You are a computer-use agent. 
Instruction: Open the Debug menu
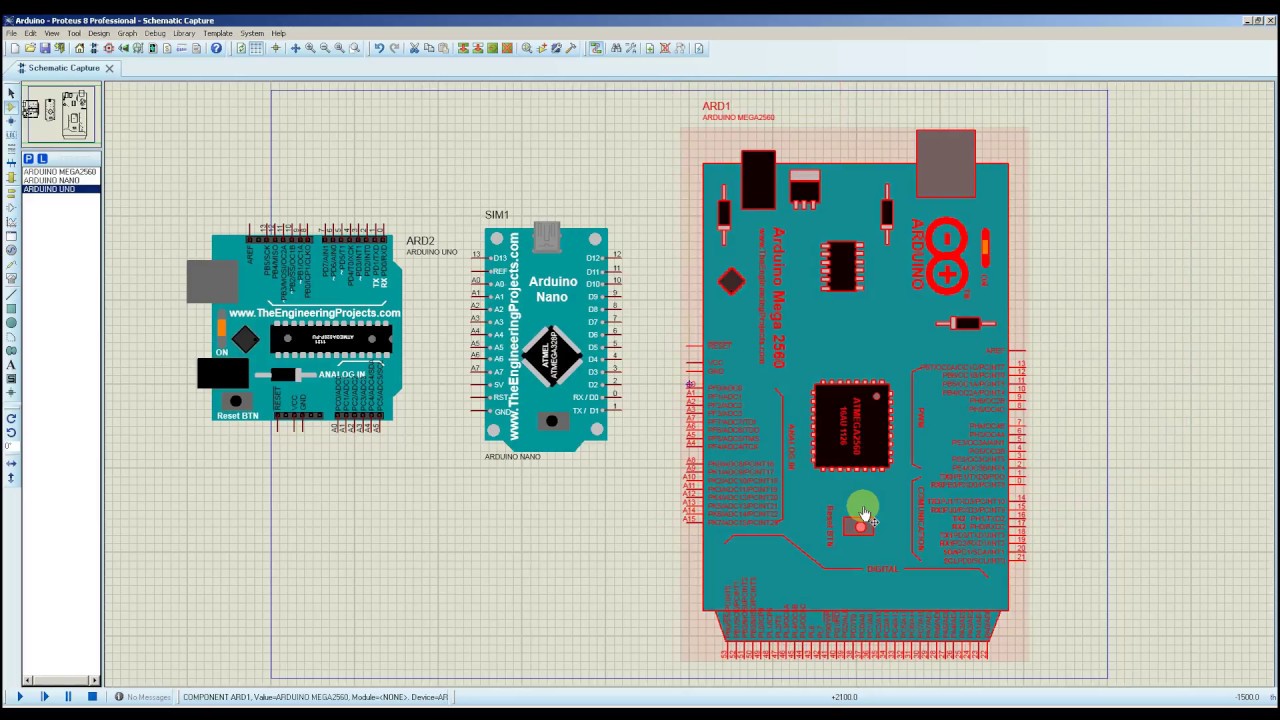coord(155,33)
